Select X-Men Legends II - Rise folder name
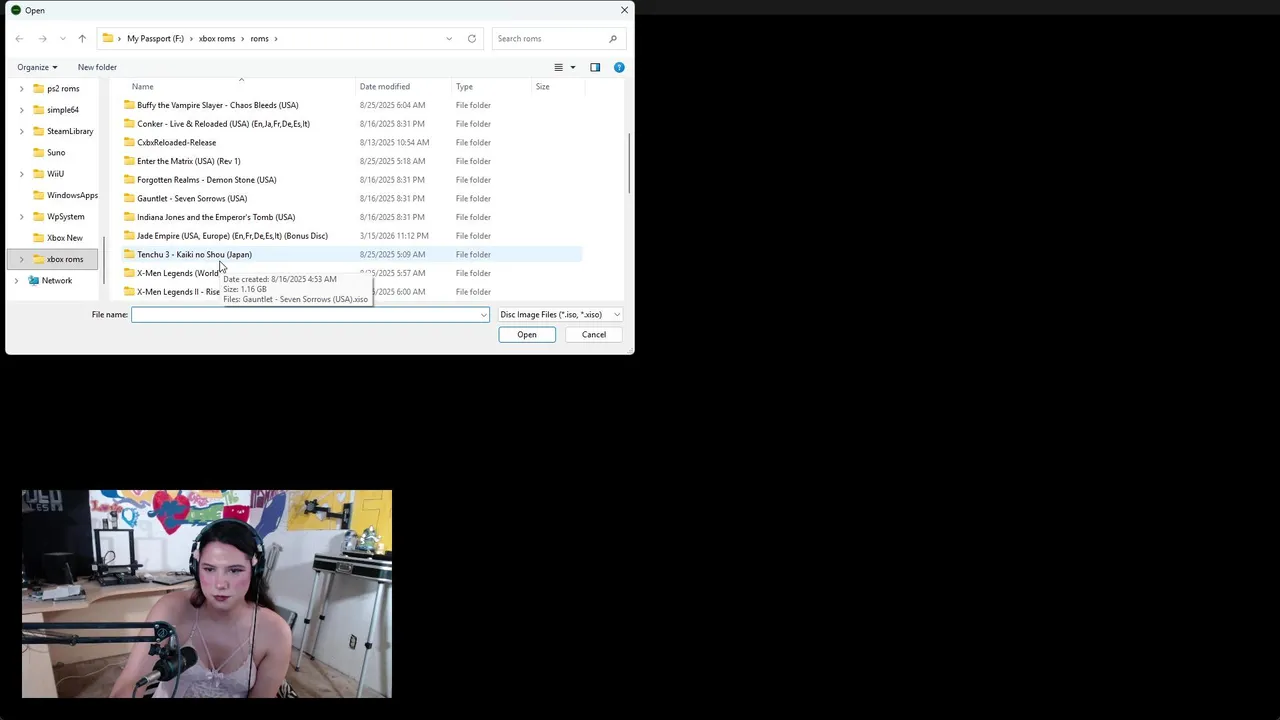Screen dimensions: 1280x720 tap(178, 292)
